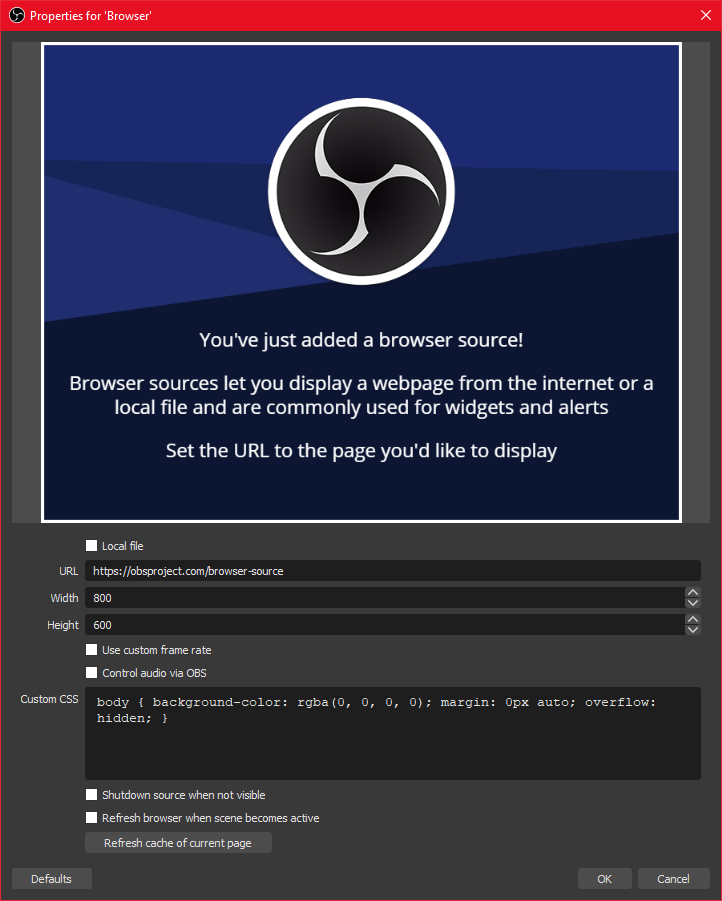Screen dimensions: 722x901
Task: Click the 'Custom CSS' label
Action: tap(49, 699)
